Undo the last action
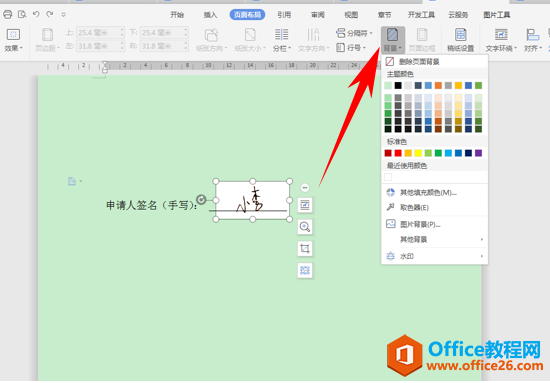The width and height of the screenshot is (550, 383). point(36,14)
